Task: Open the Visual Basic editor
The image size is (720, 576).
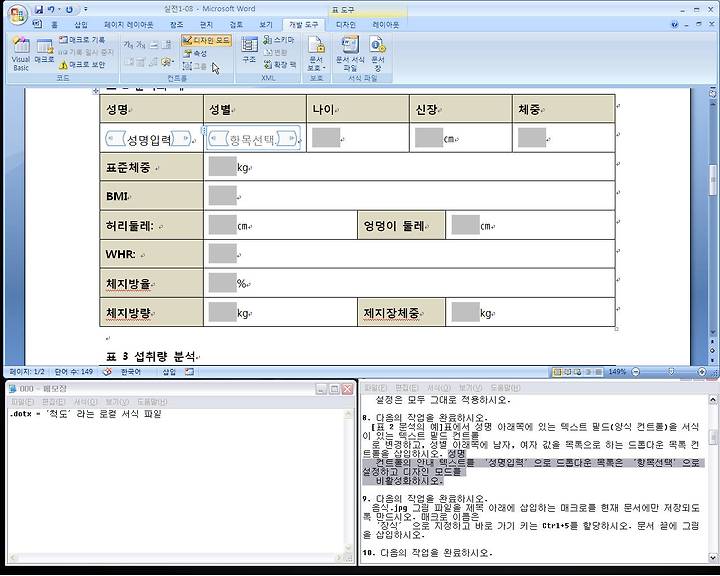Action: pyautogui.click(x=21, y=54)
